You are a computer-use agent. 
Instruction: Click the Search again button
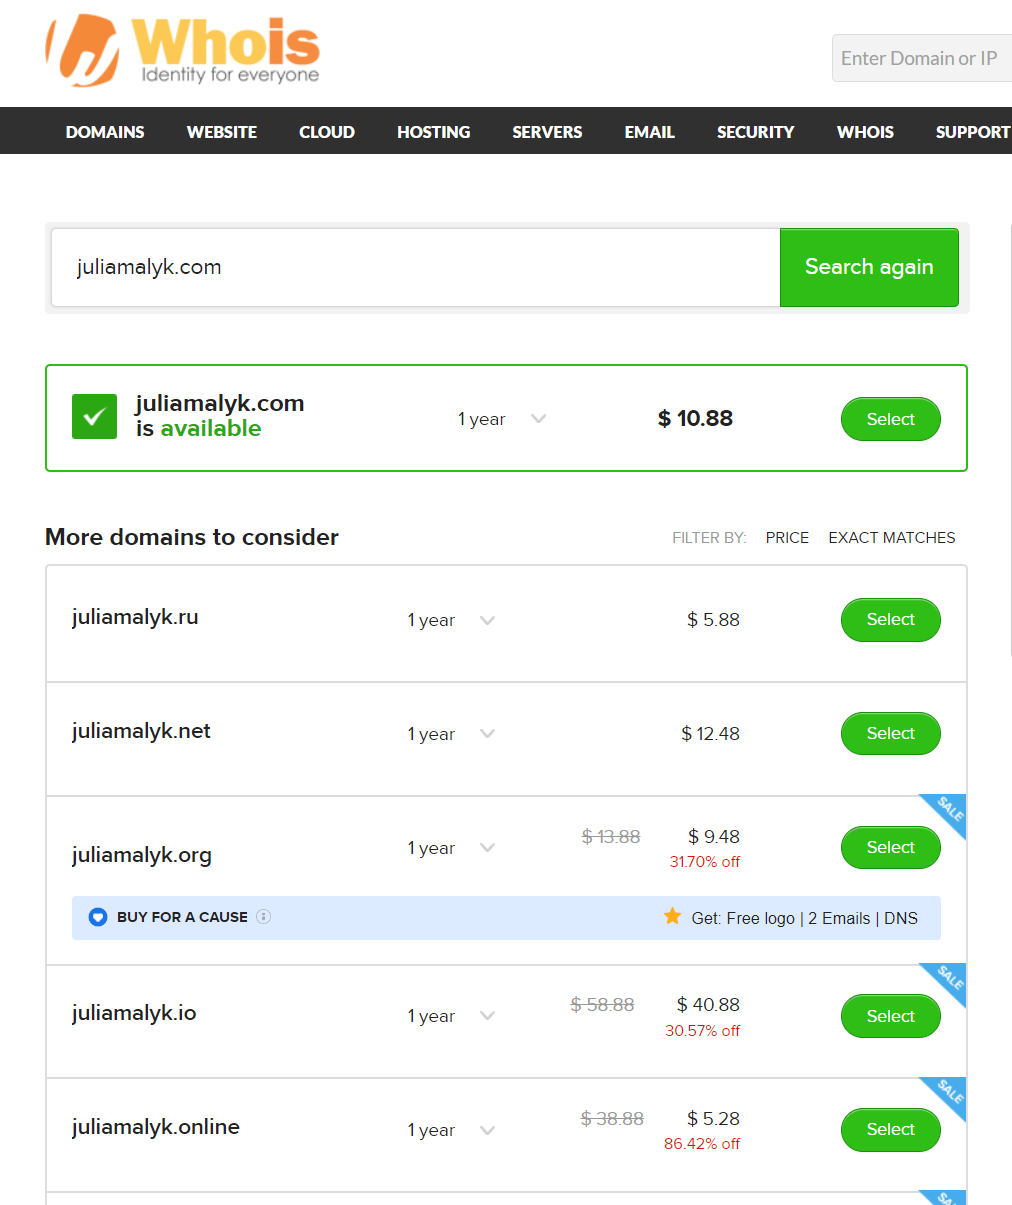pyautogui.click(x=869, y=267)
